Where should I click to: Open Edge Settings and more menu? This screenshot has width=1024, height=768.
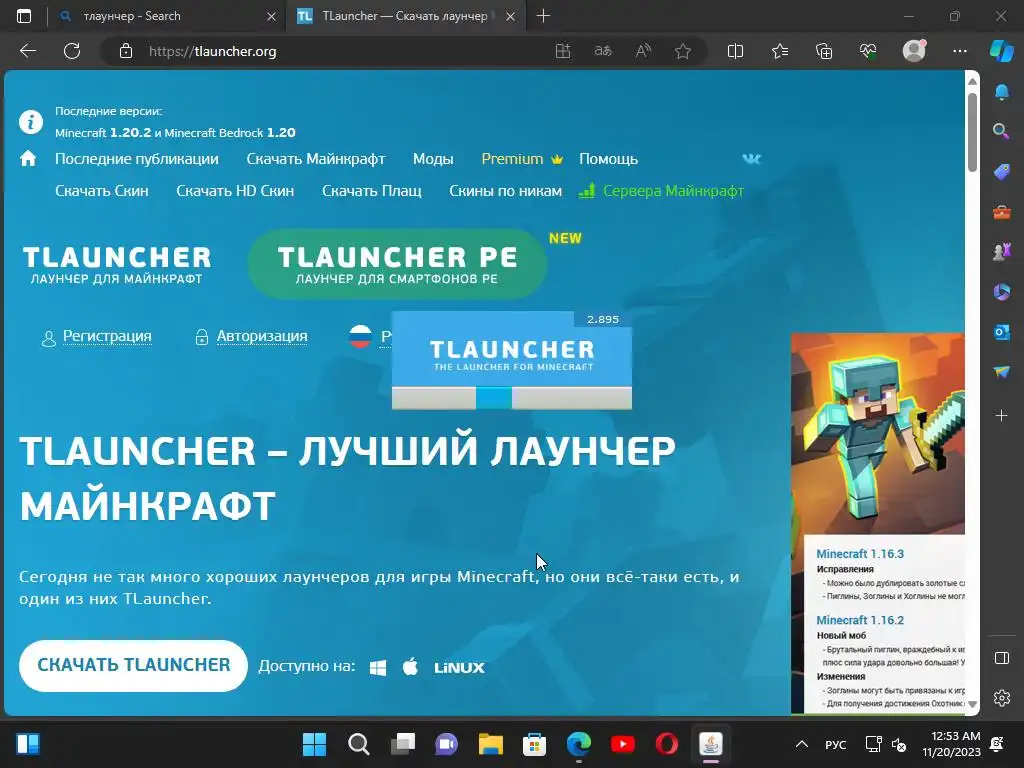click(959, 51)
